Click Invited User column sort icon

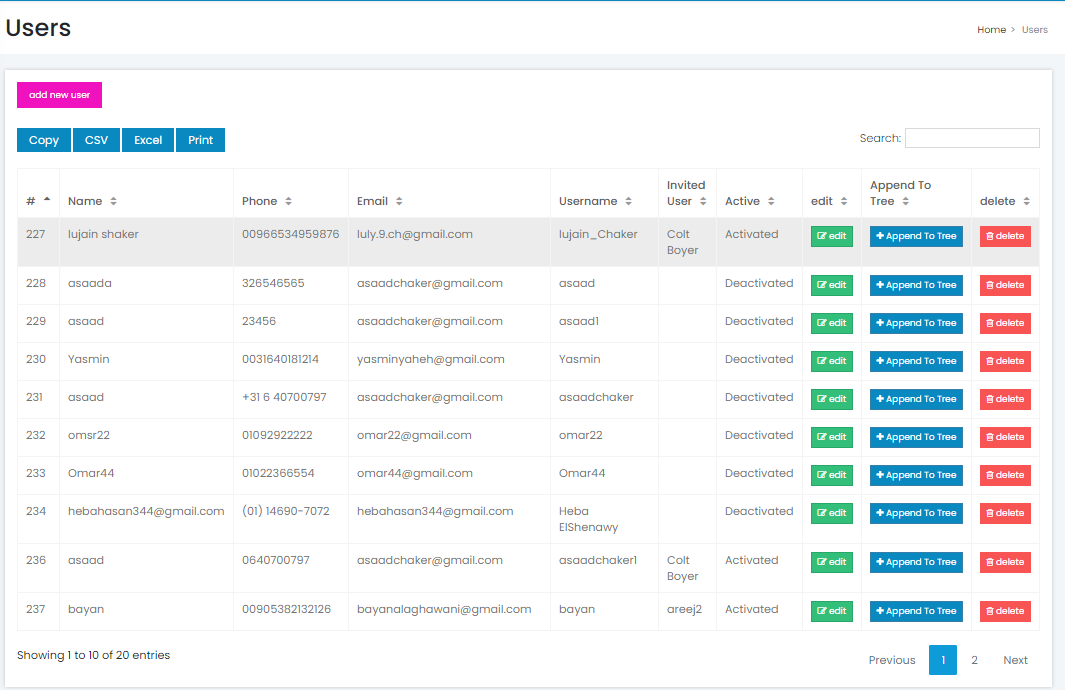point(703,201)
